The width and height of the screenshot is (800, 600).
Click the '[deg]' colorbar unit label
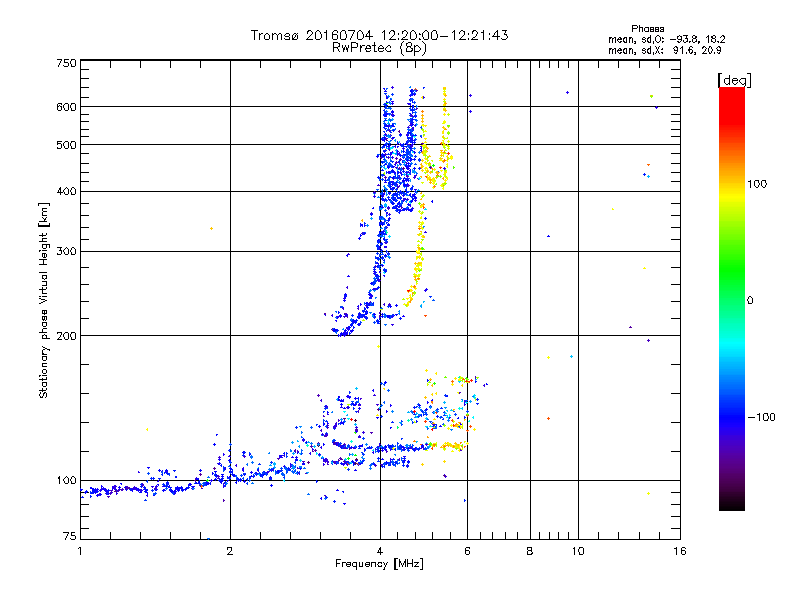point(734,80)
